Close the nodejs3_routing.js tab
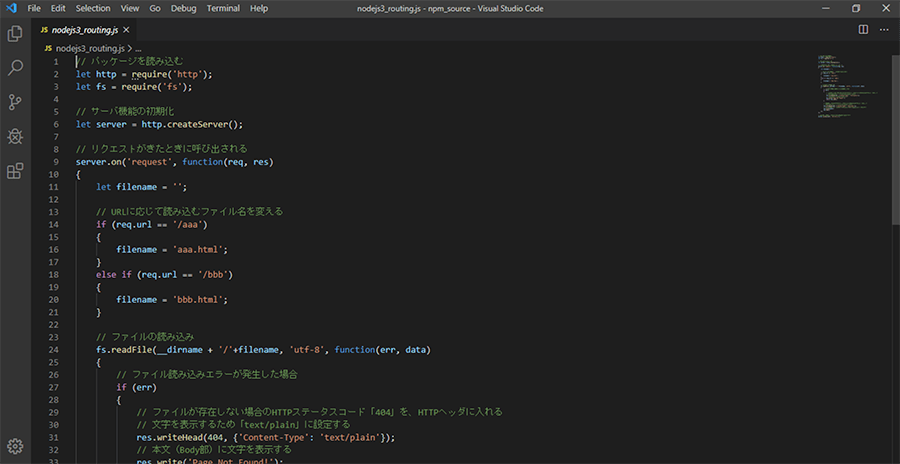 tap(126, 30)
